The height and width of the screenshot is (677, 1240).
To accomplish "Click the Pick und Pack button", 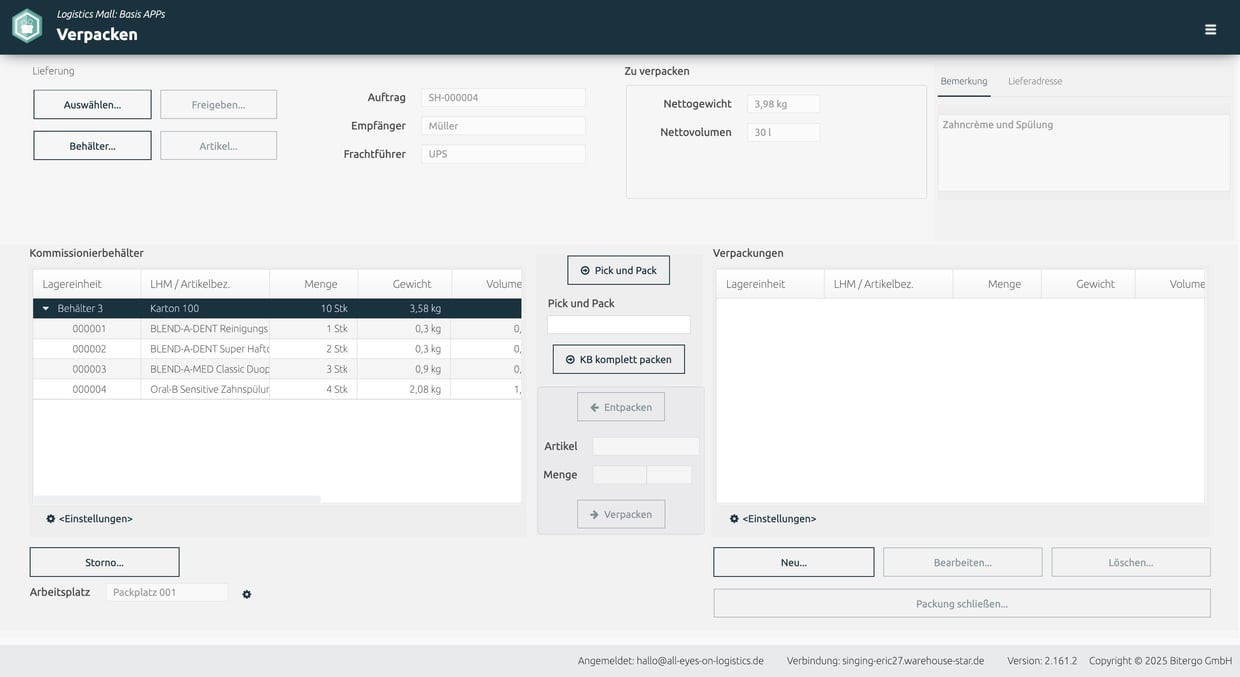I will point(619,270).
